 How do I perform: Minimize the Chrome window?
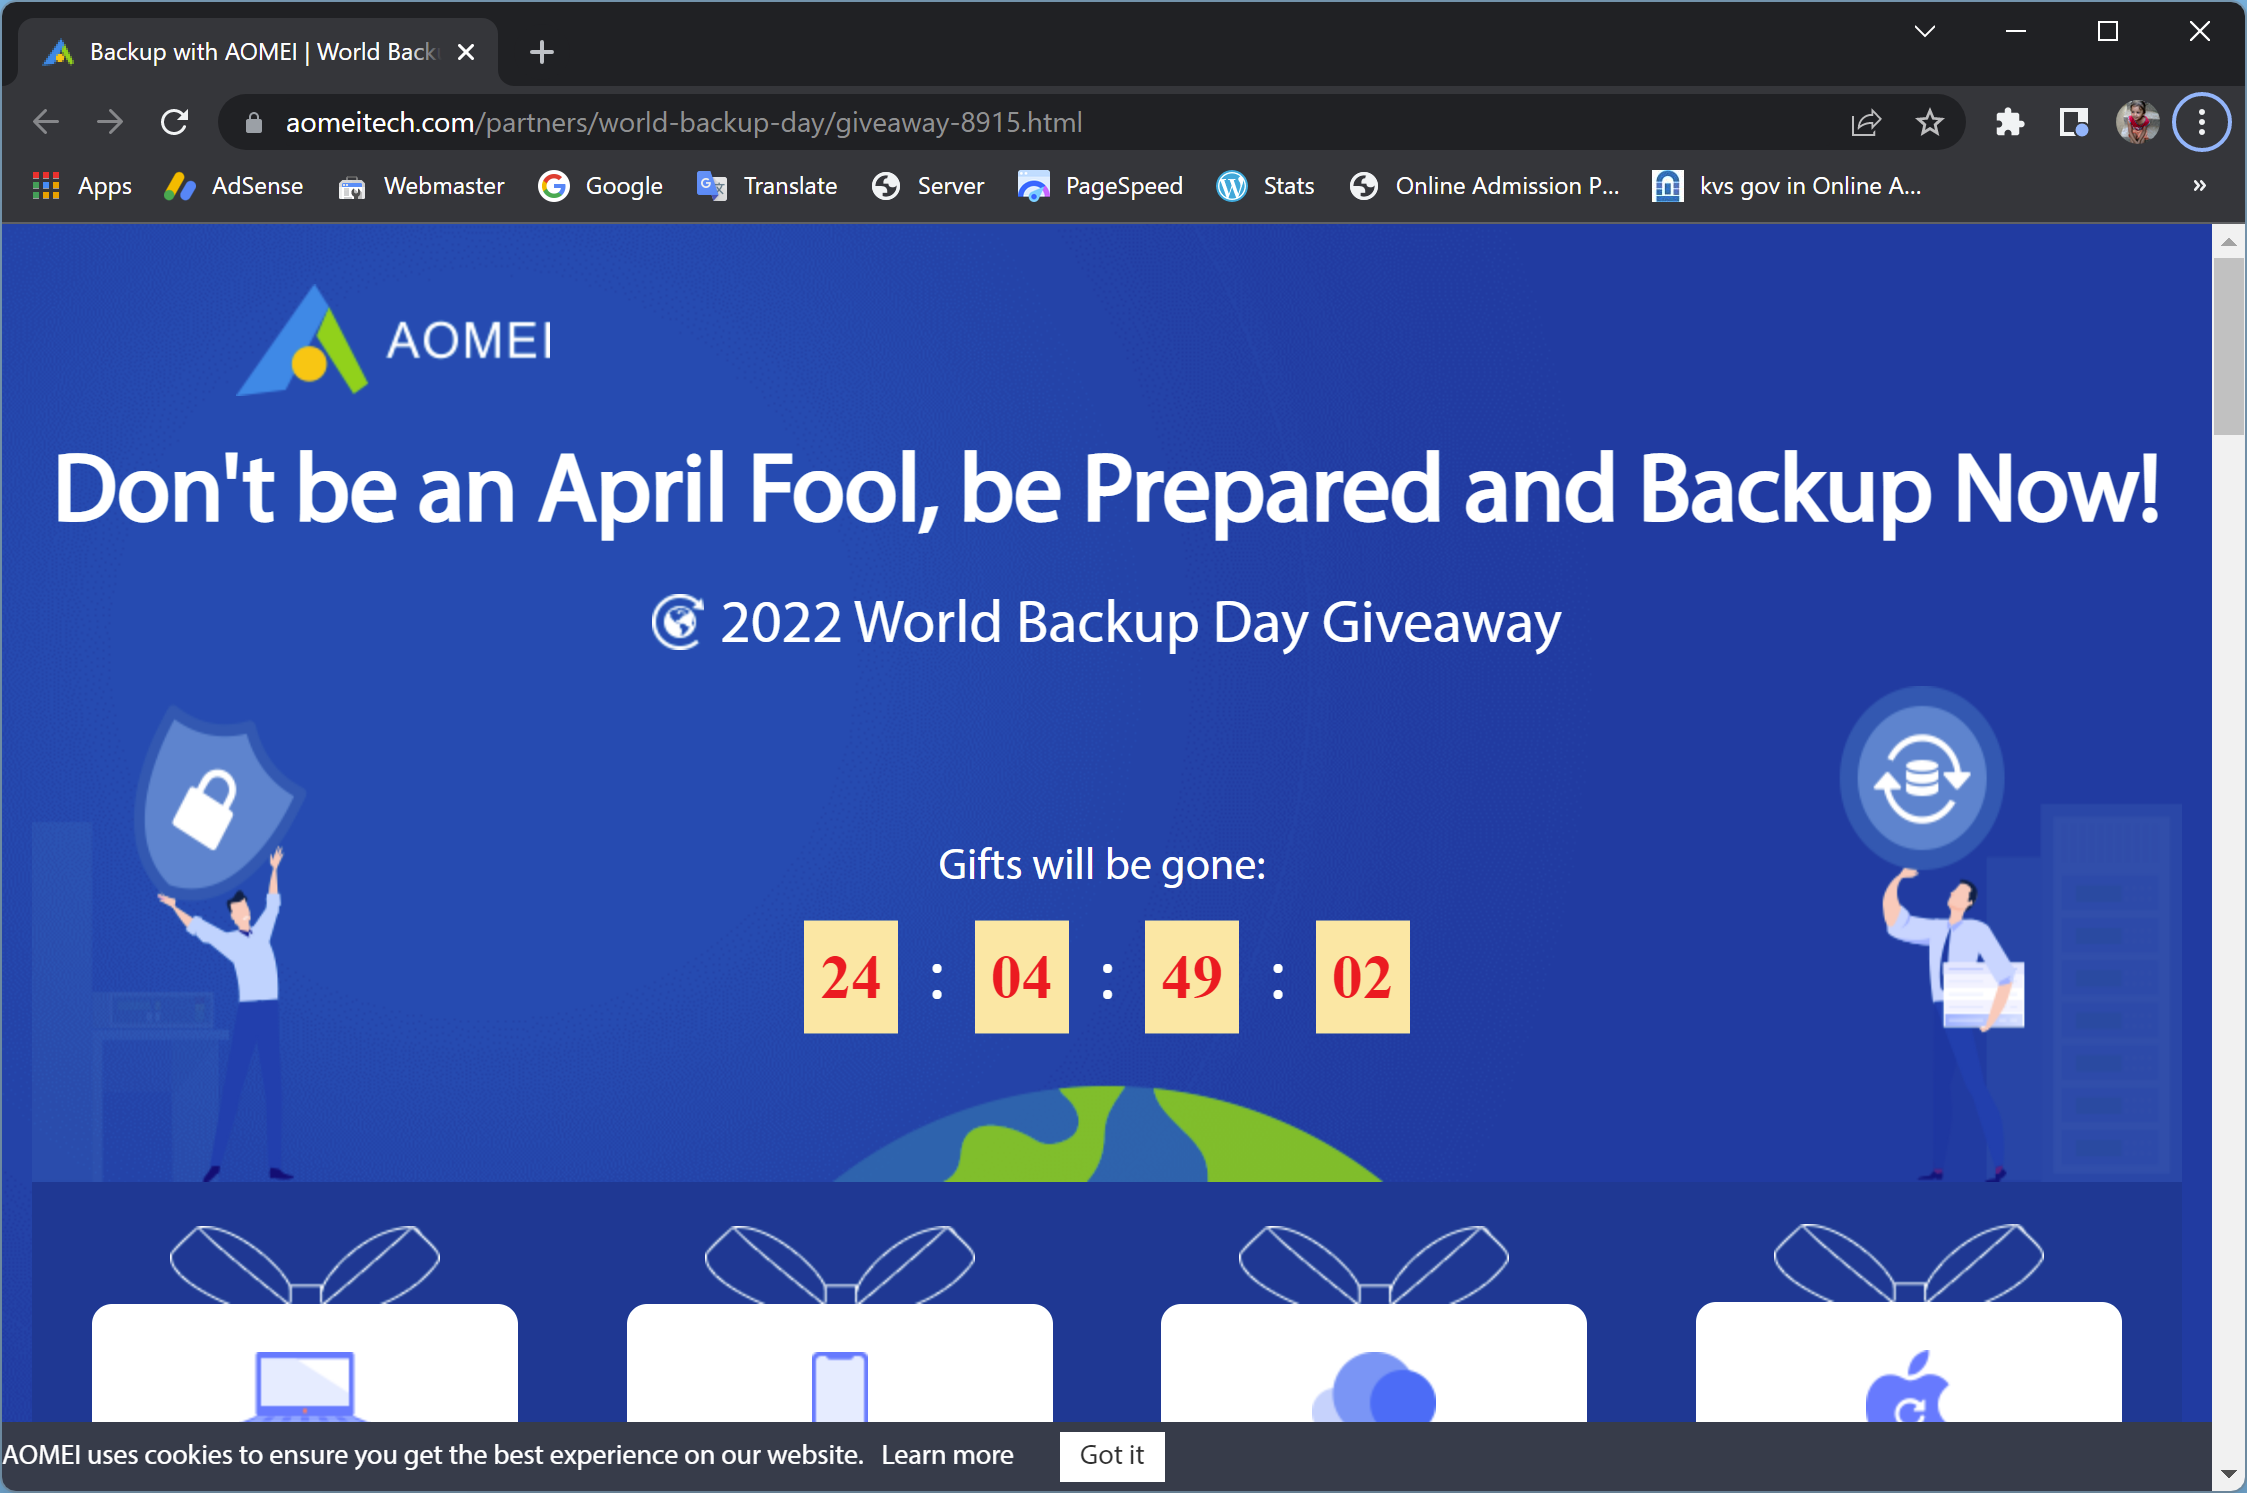pos(2016,32)
